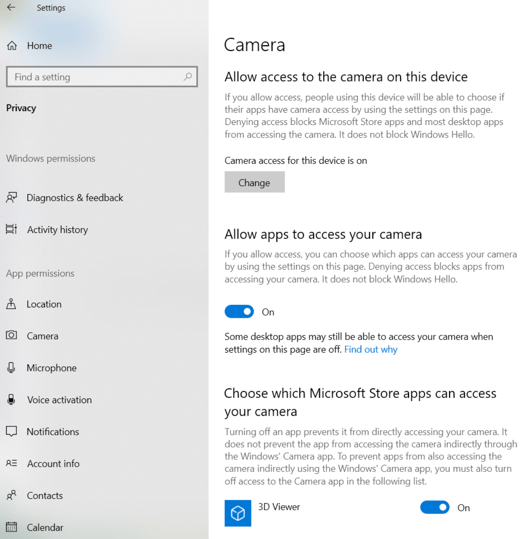Focus the Find a setting search field
This screenshot has width=525, height=539.
[102, 77]
